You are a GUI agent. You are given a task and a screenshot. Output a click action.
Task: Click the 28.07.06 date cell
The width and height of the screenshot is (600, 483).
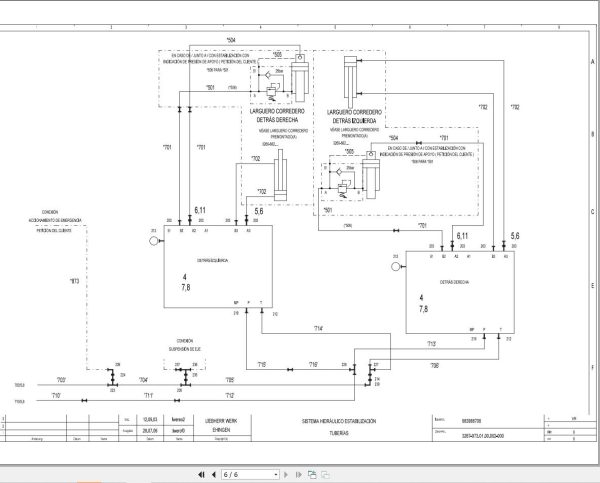[x=150, y=431]
